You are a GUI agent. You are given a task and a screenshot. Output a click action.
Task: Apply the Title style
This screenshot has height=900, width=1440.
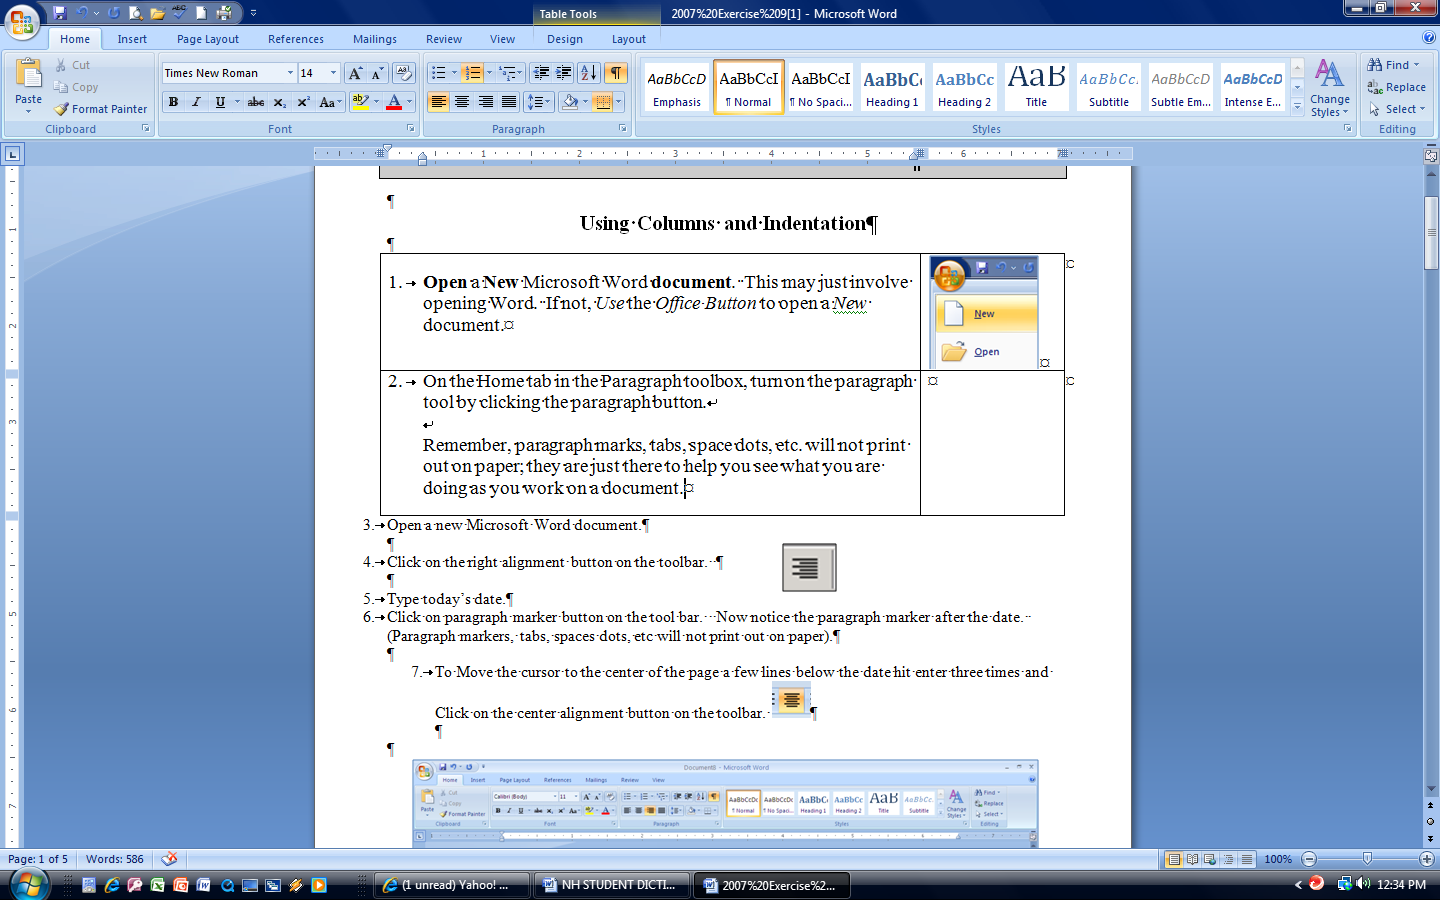1036,88
